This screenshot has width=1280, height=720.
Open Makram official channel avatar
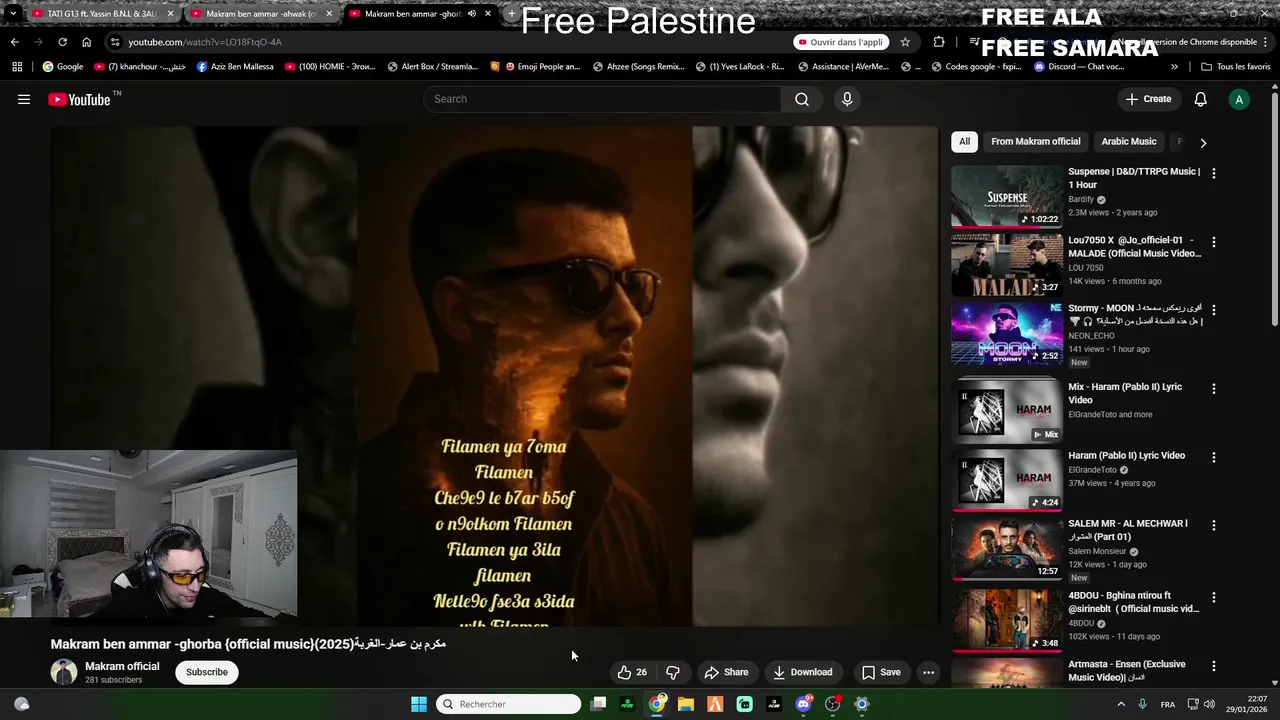point(64,672)
